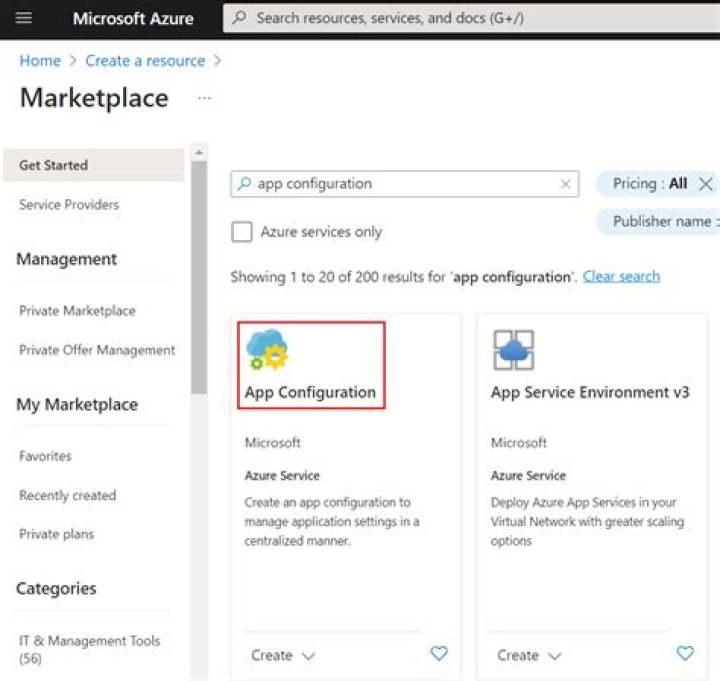Enable the Azure services only checkbox
Viewport: 720px width, 681px height.
(242, 232)
